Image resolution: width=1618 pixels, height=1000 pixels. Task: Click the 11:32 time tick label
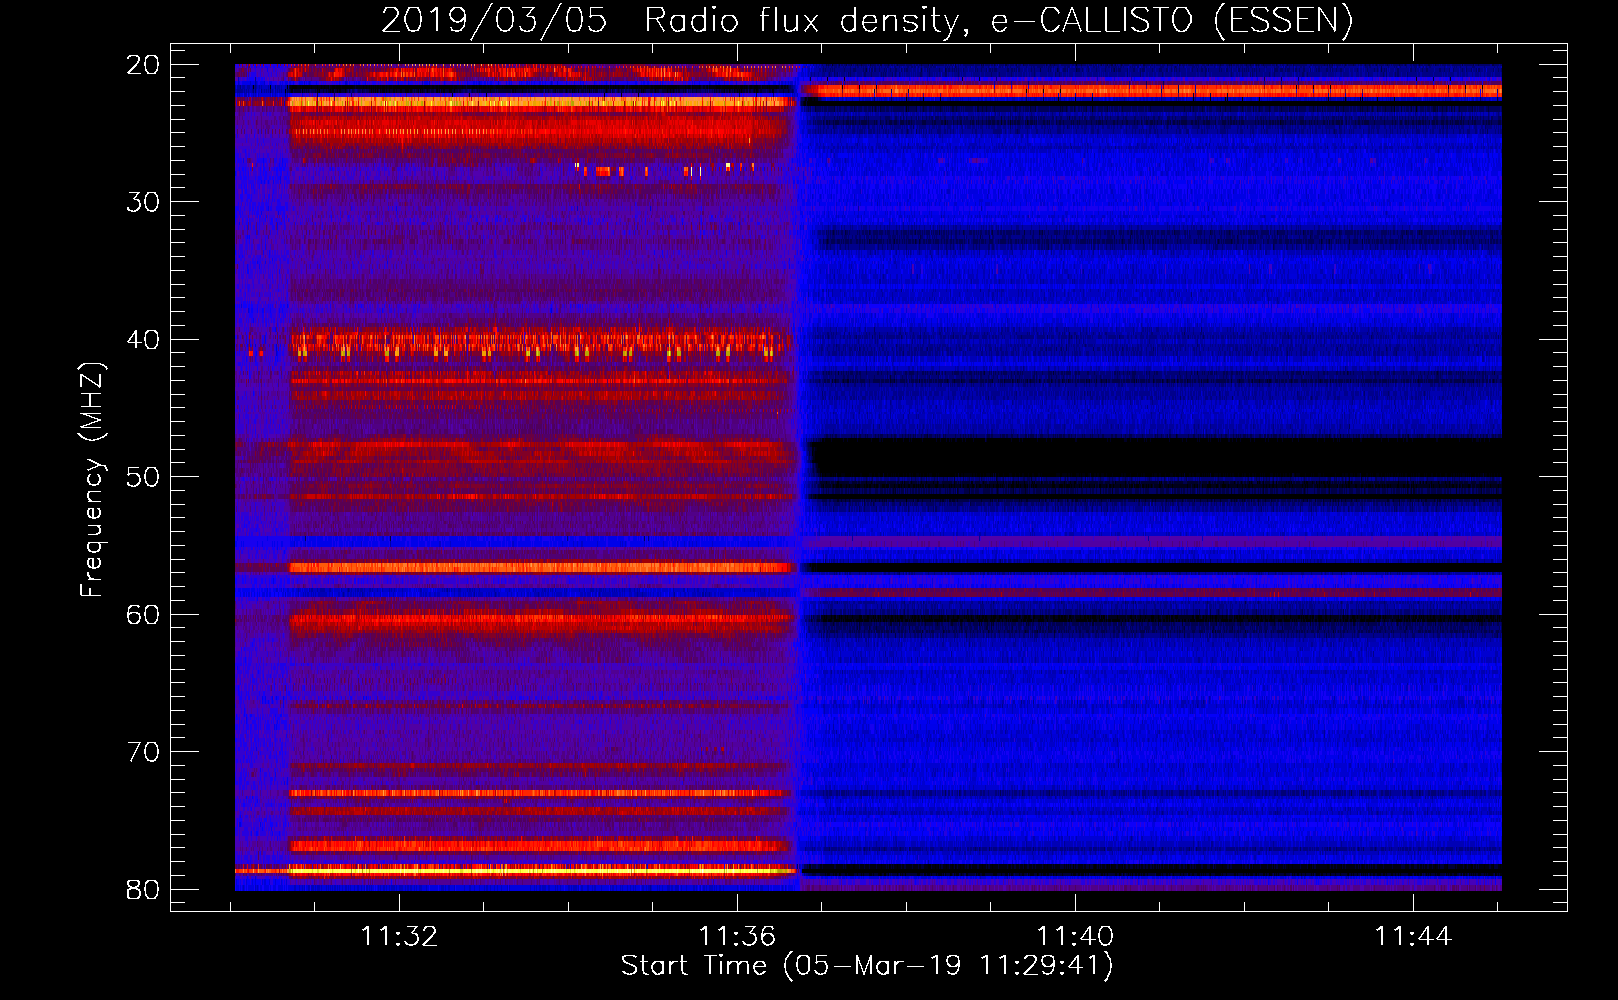[399, 937]
